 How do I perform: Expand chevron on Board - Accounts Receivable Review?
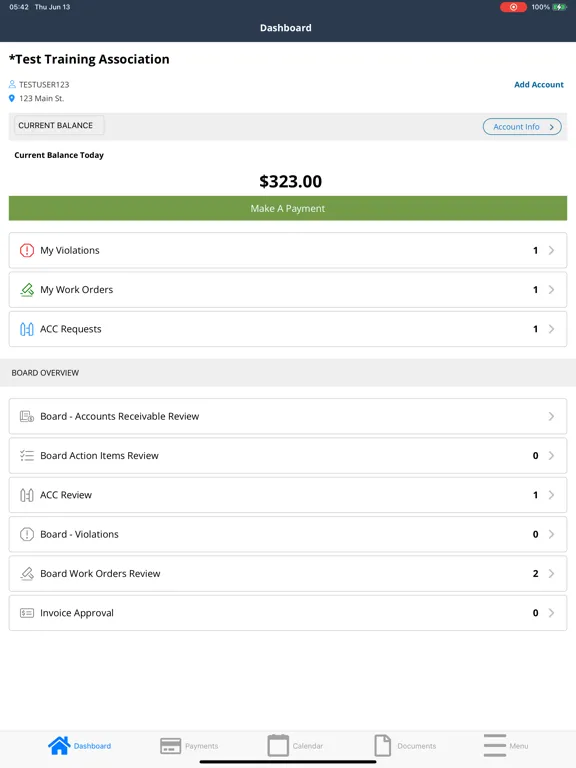click(x=551, y=416)
